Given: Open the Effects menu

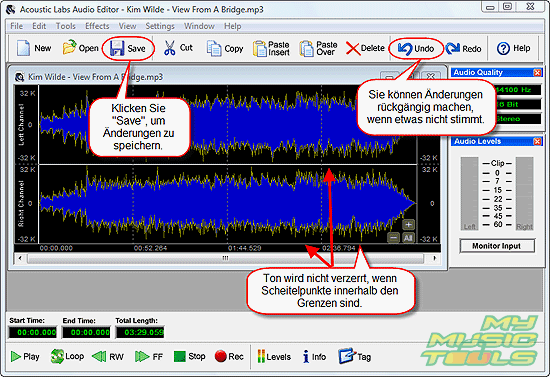Looking at the screenshot, I should pos(97,26).
